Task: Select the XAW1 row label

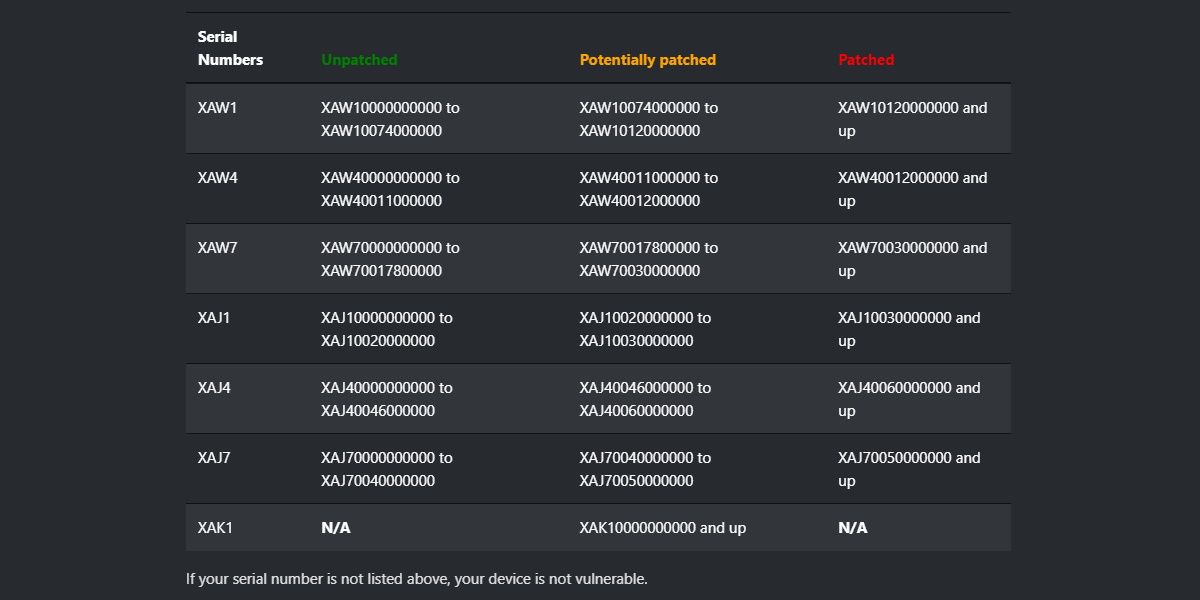Action: 218,108
